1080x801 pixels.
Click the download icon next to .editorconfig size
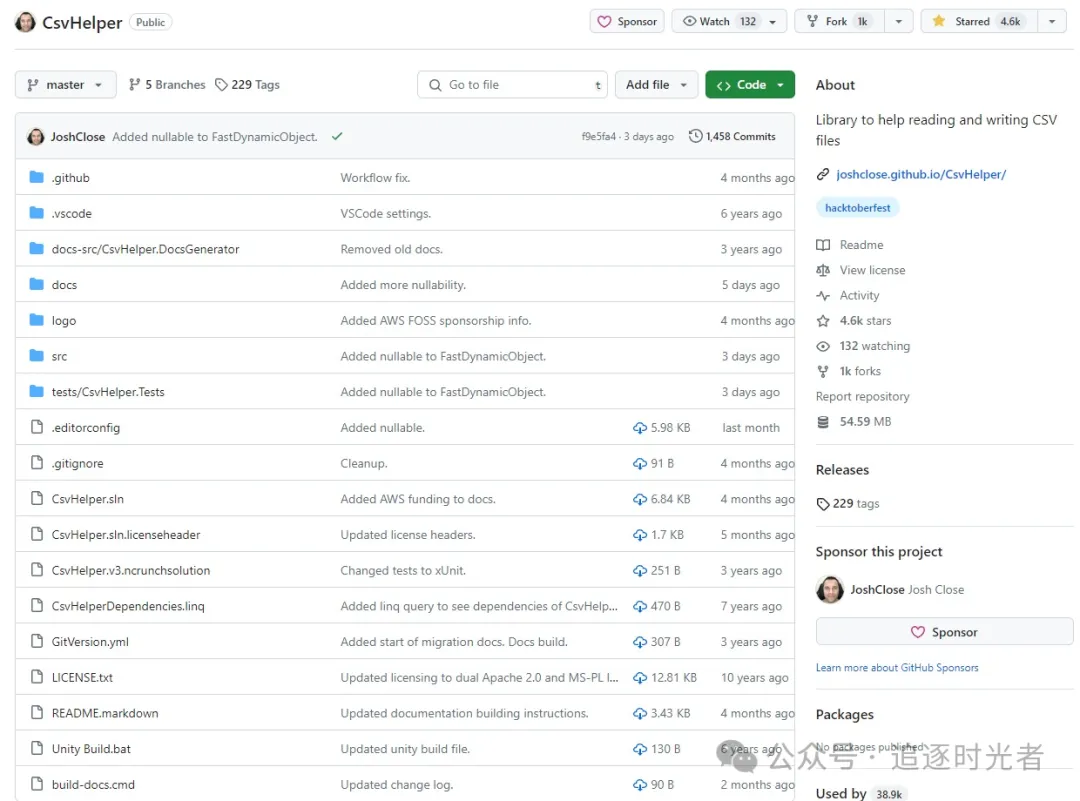pos(640,428)
